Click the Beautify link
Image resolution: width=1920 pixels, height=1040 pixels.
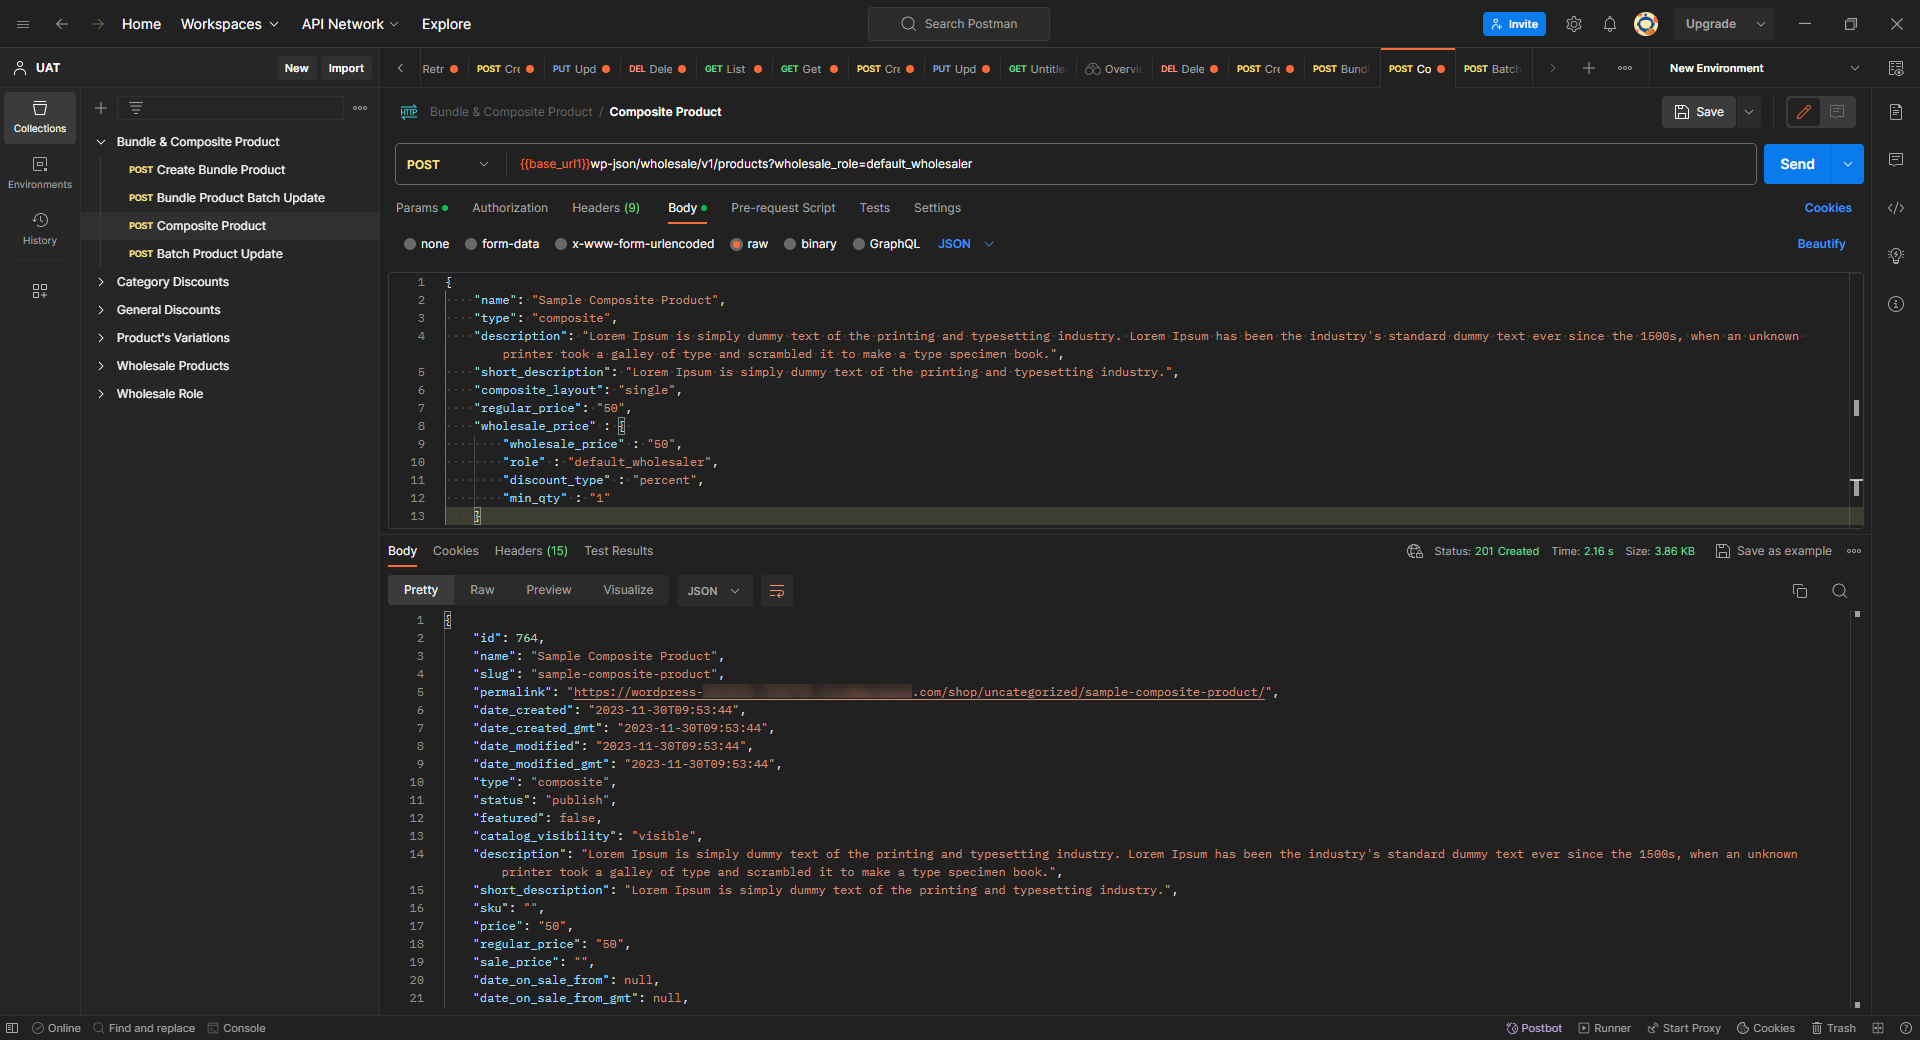[1821, 244]
